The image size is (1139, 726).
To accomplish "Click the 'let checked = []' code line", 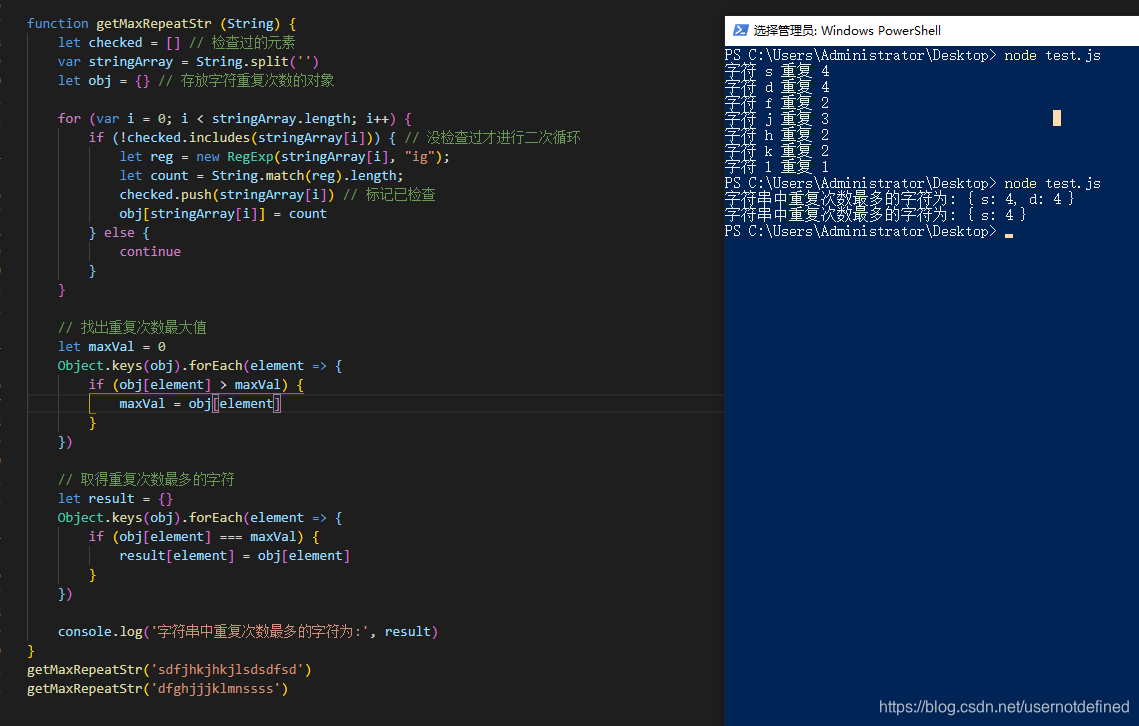I will point(177,42).
